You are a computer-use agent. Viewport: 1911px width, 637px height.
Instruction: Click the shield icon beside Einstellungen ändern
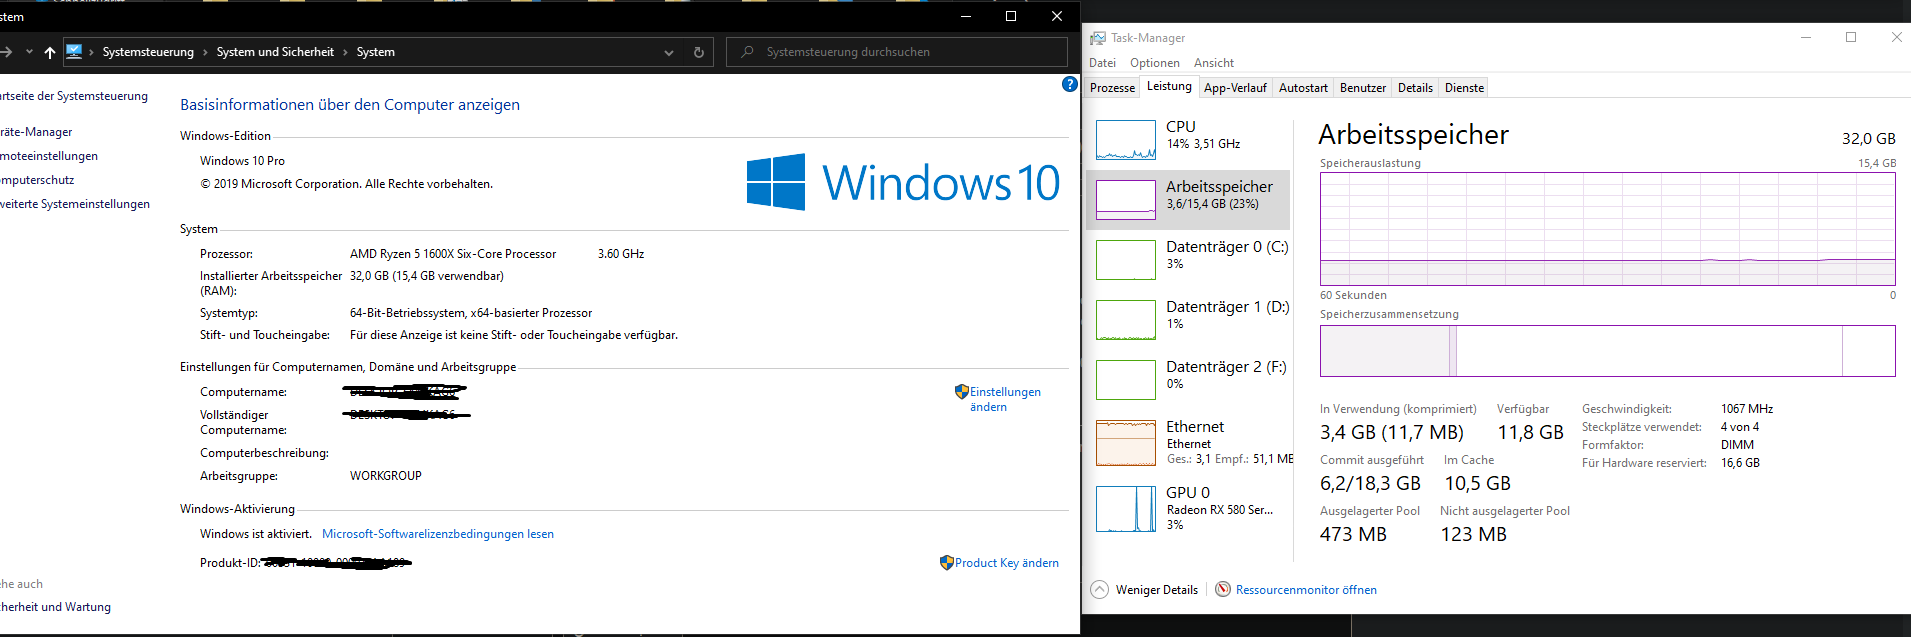961,392
